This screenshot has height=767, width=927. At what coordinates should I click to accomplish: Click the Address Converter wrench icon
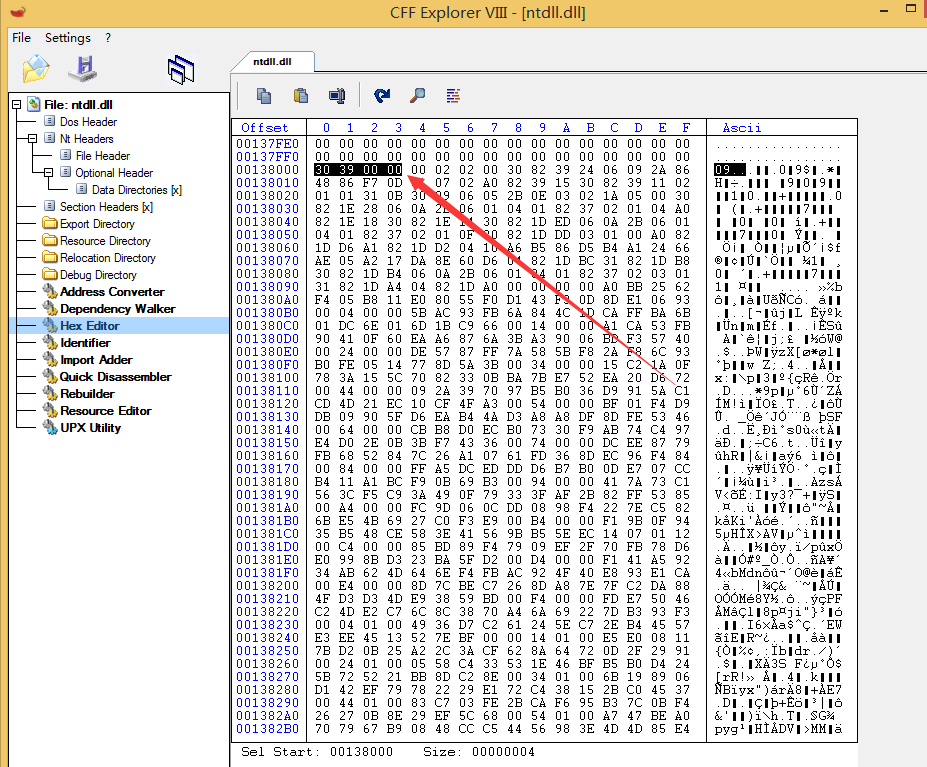tap(50, 292)
